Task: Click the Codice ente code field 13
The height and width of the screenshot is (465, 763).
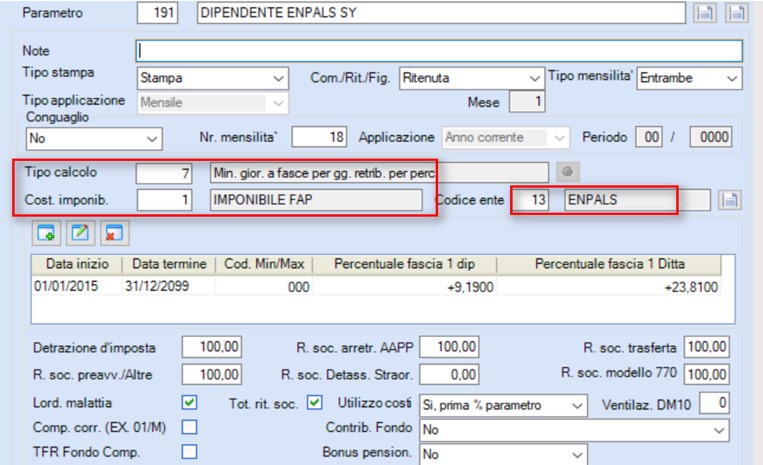Action: click(530, 200)
